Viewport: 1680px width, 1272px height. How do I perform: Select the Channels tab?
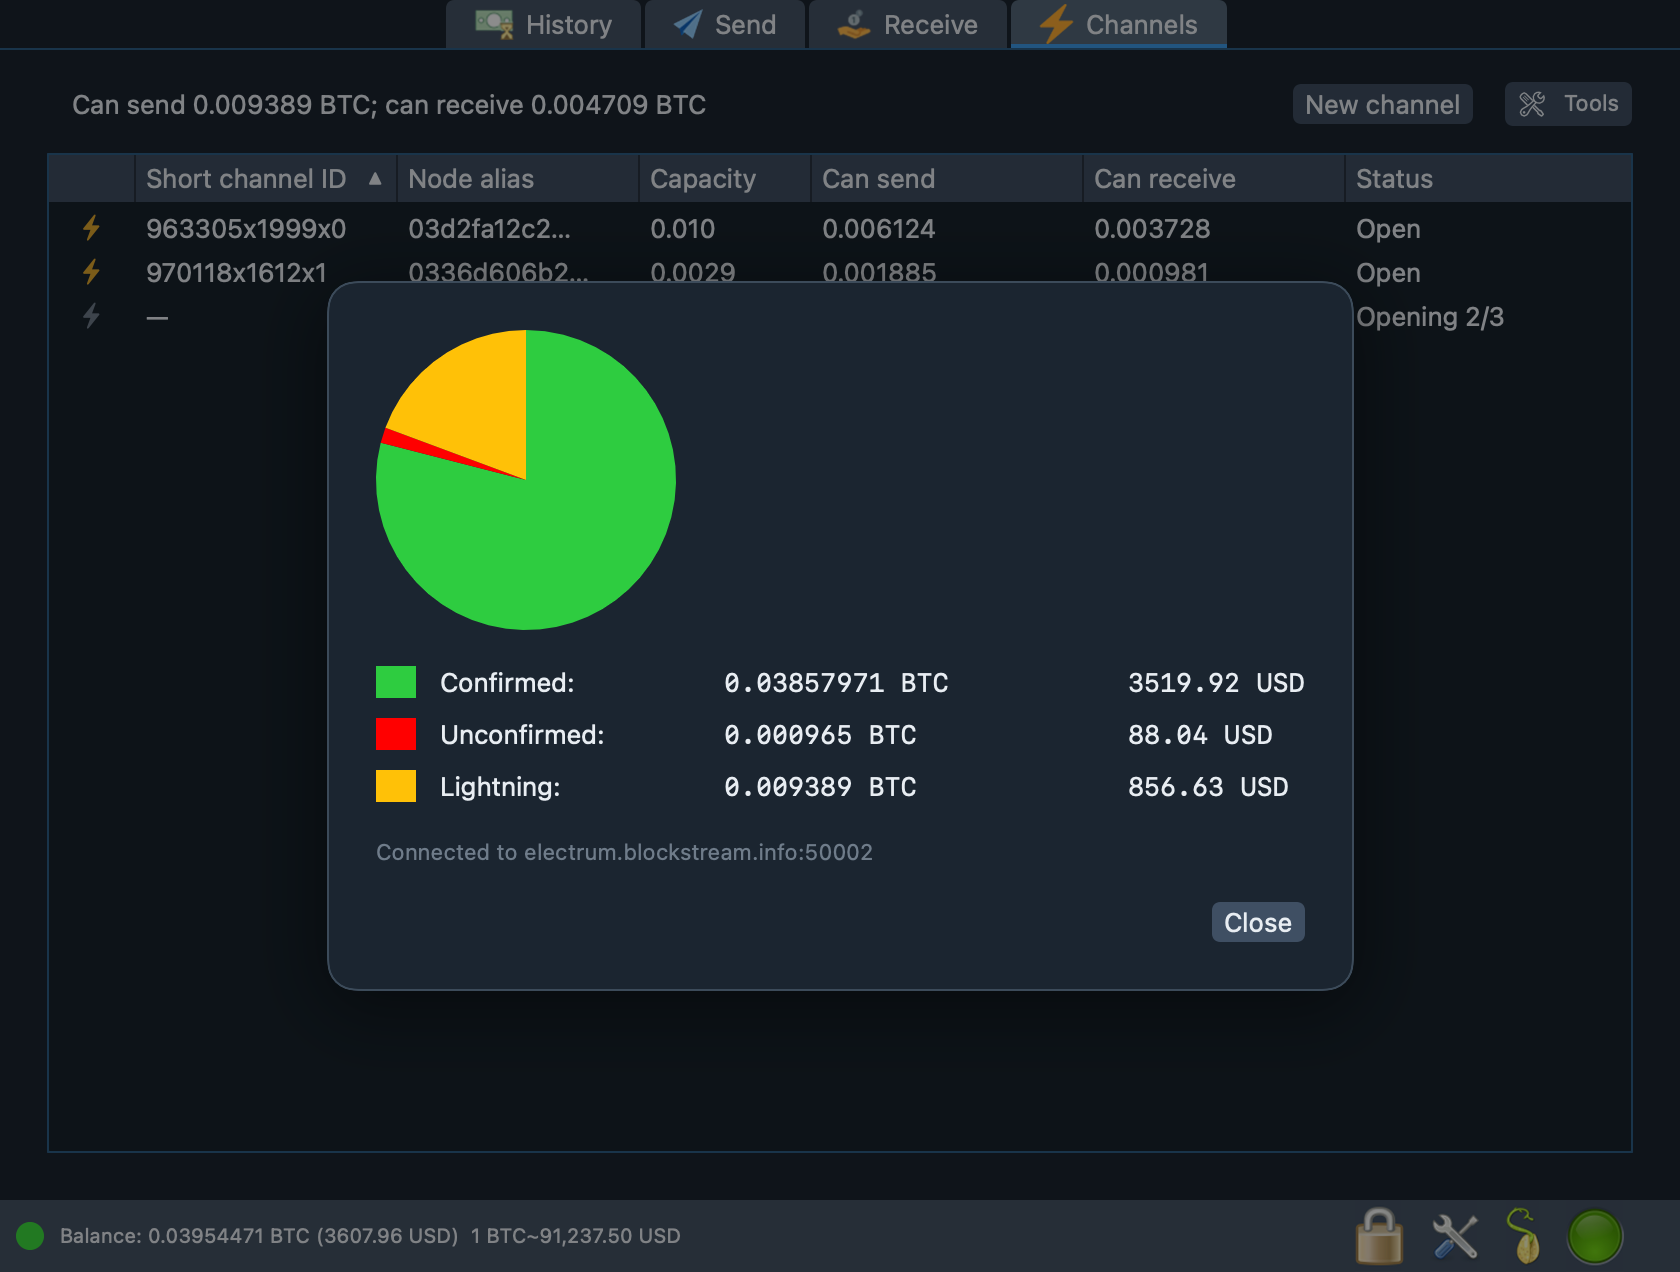click(1119, 24)
